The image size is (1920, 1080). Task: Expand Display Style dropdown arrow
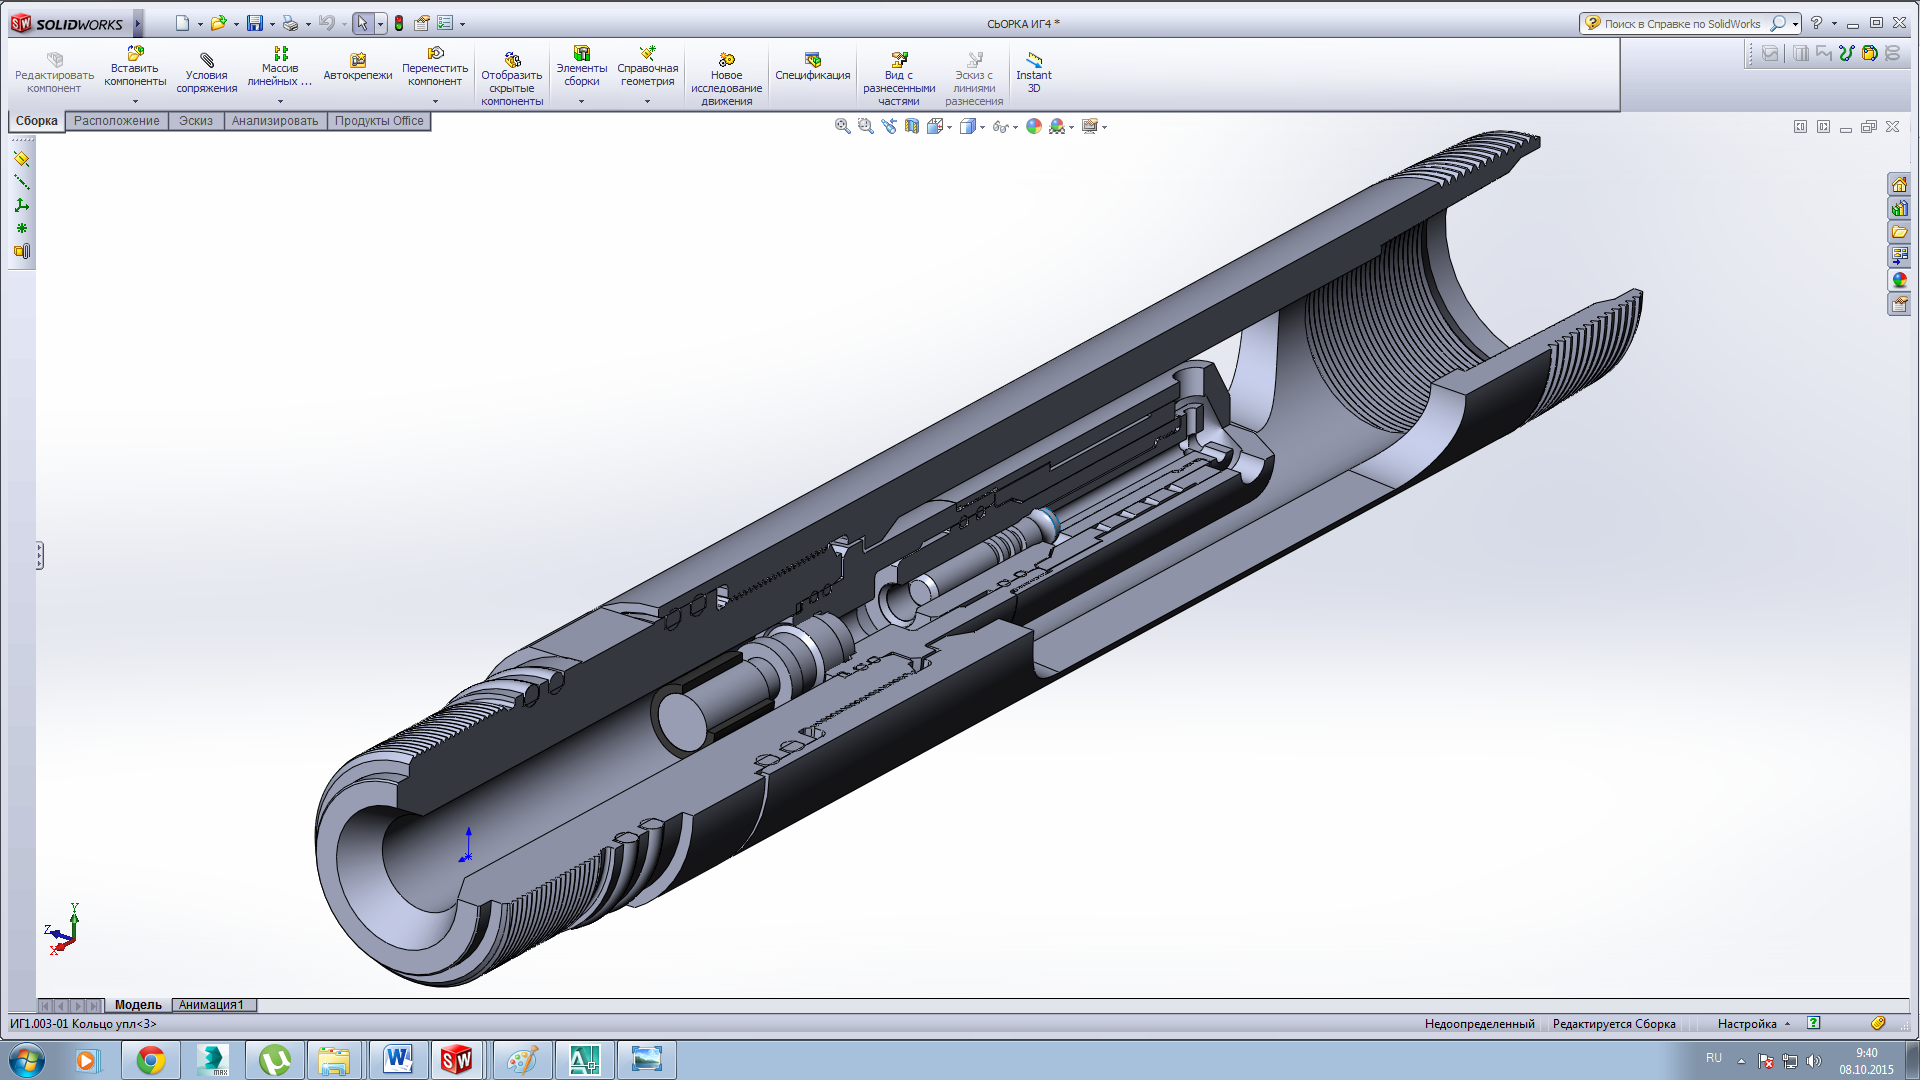point(983,127)
